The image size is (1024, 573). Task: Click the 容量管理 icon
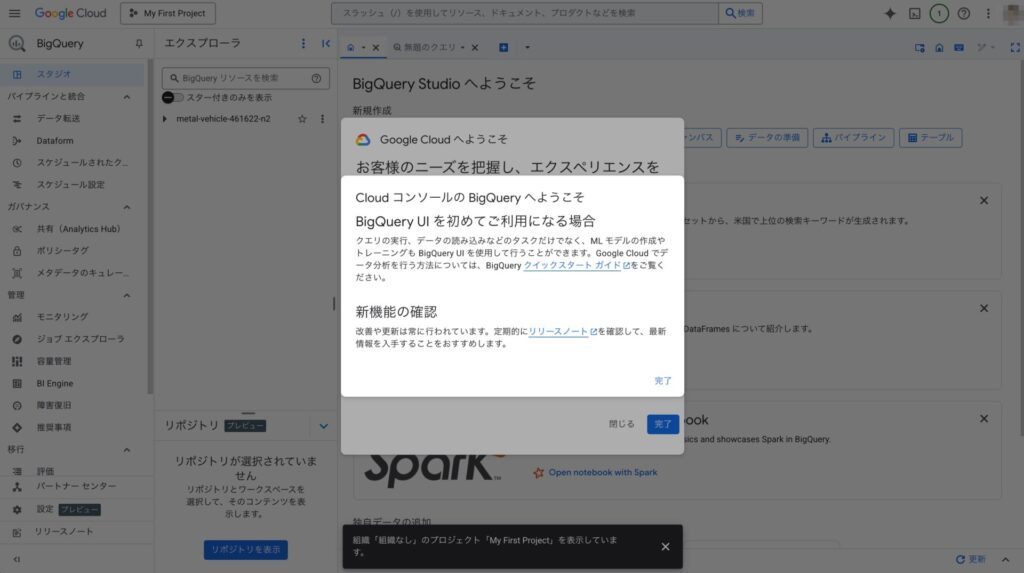pyautogui.click(x=17, y=361)
